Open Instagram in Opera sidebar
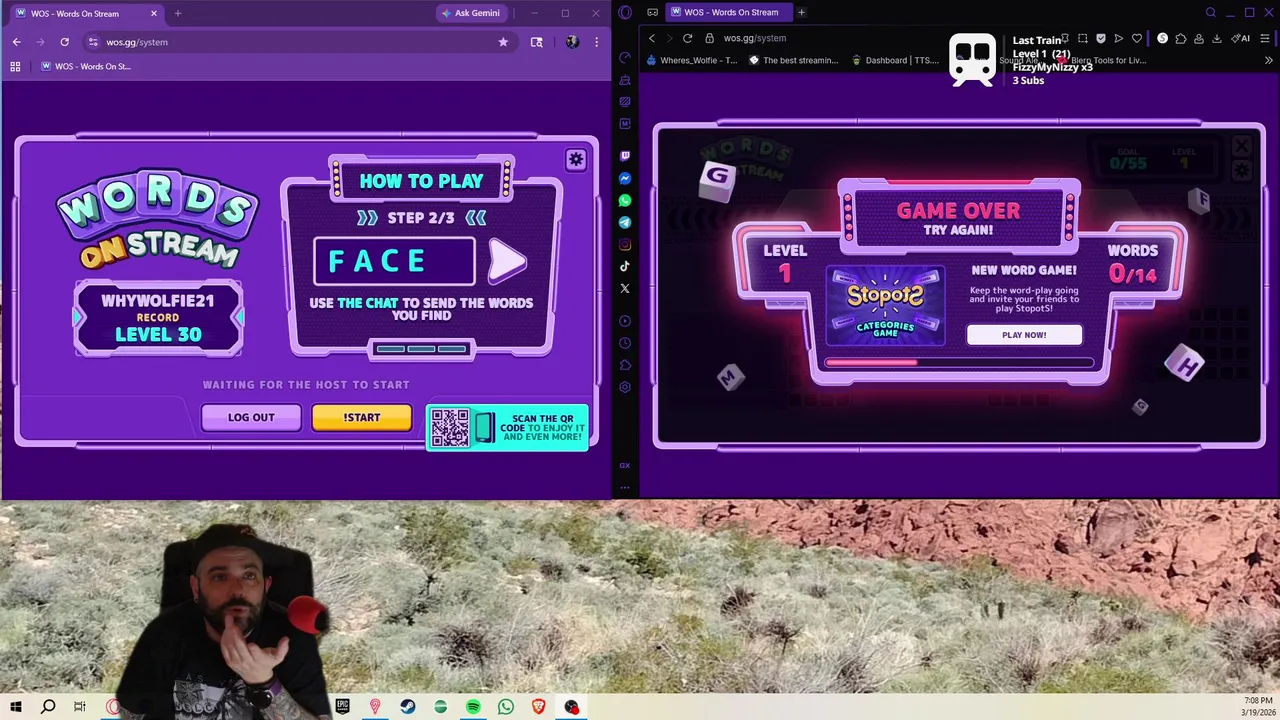Viewport: 1280px width, 720px height. point(625,244)
